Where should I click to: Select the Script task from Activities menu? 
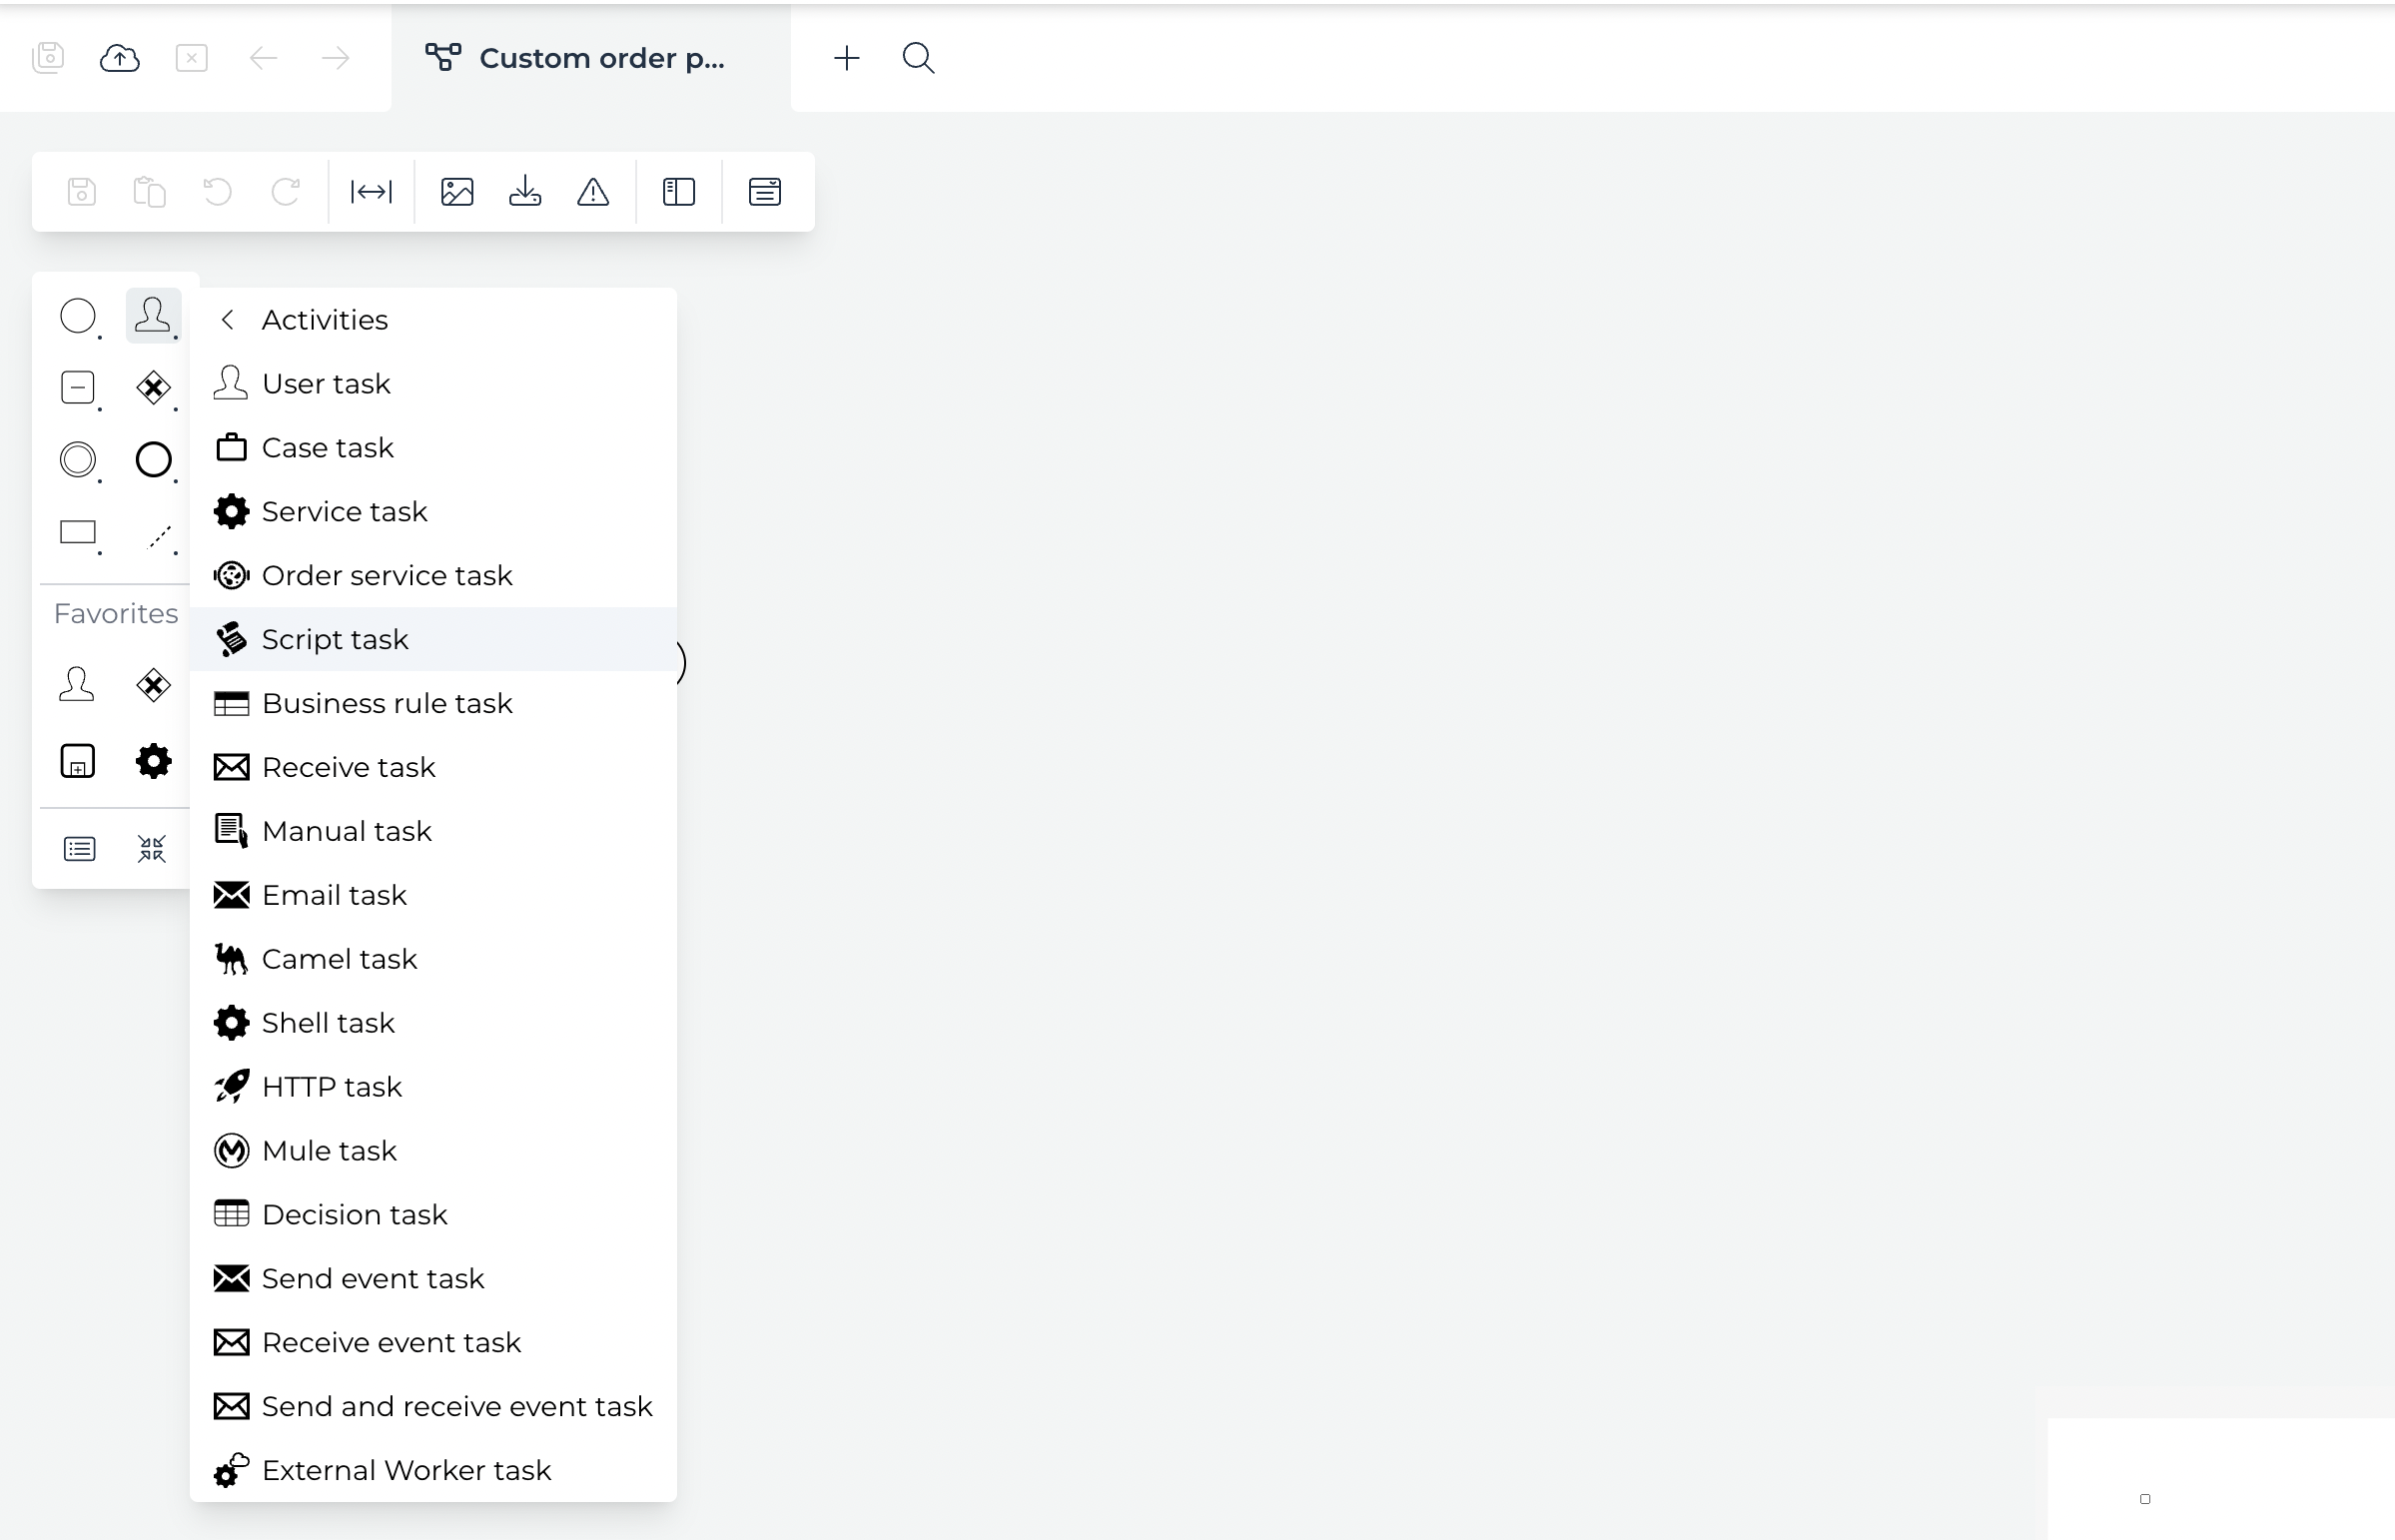pyautogui.click(x=335, y=639)
